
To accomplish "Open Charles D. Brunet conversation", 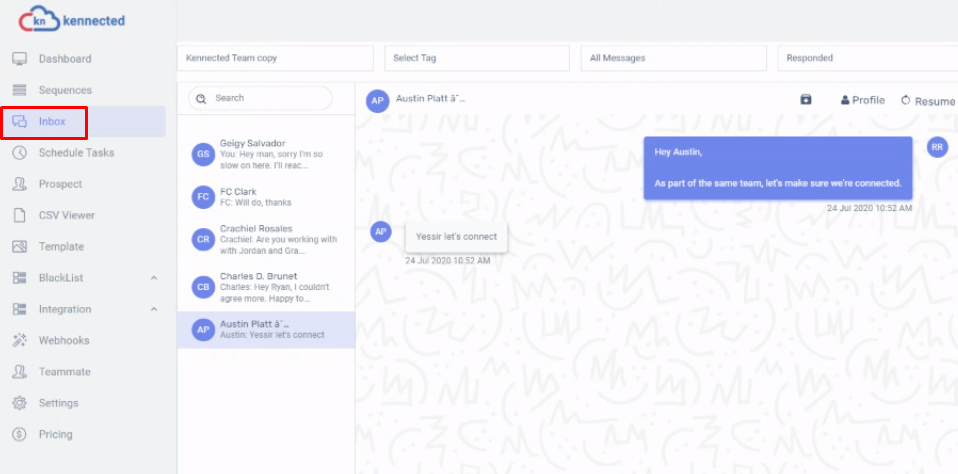I will [266, 287].
